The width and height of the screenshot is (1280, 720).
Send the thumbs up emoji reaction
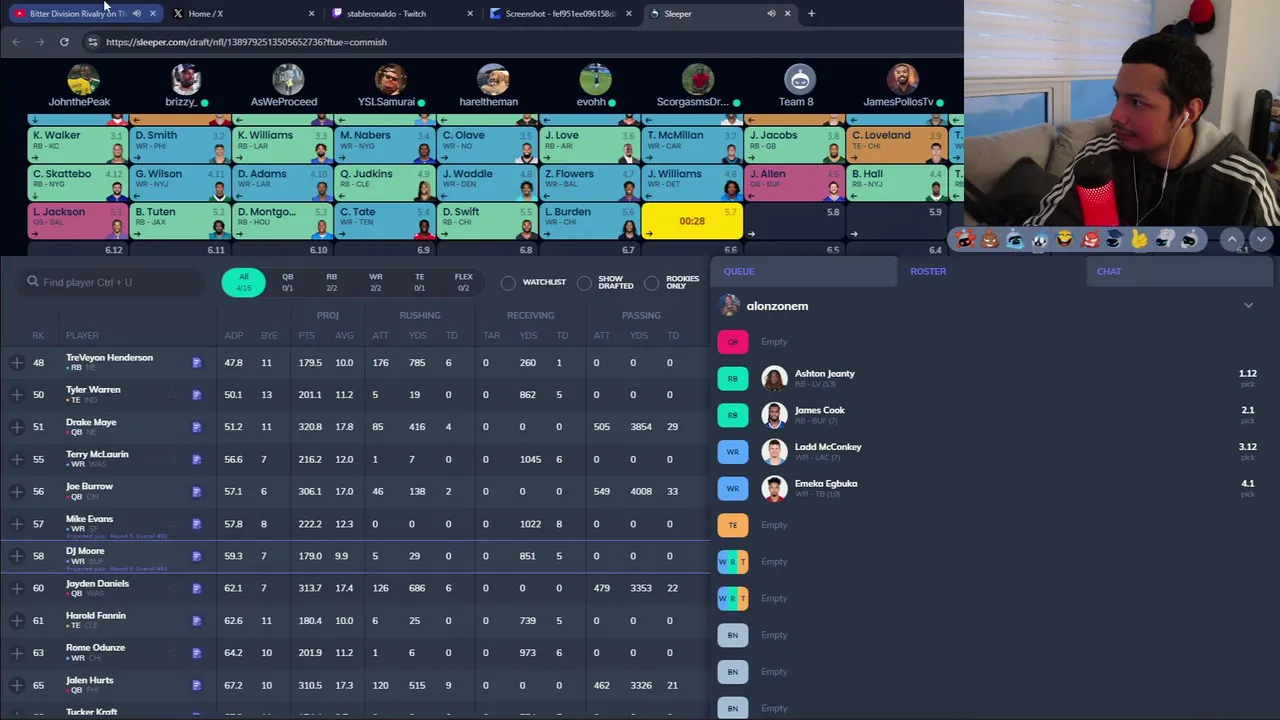(x=1139, y=239)
